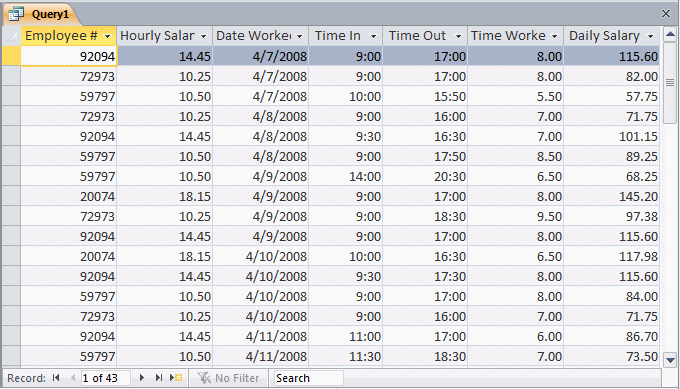This screenshot has width=680, height=389.
Task: Click the Time Out column header
Action: tap(425, 36)
